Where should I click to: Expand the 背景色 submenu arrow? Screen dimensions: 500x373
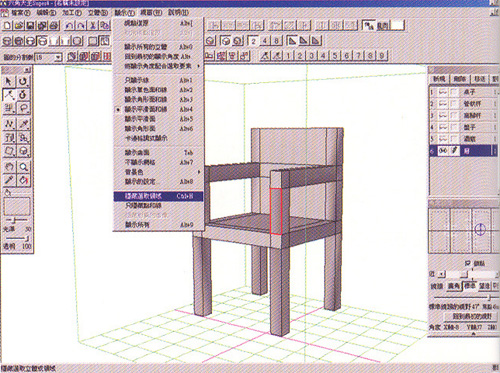coord(199,172)
